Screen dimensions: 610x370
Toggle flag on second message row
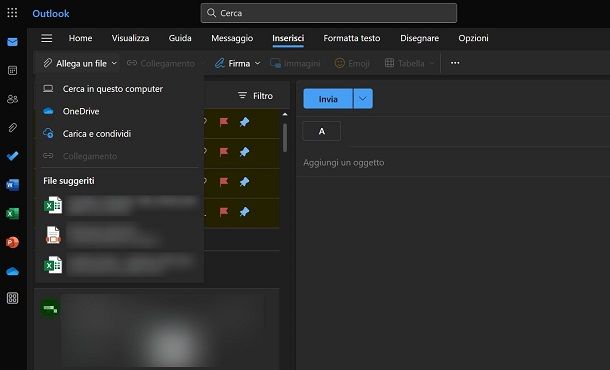[224, 152]
